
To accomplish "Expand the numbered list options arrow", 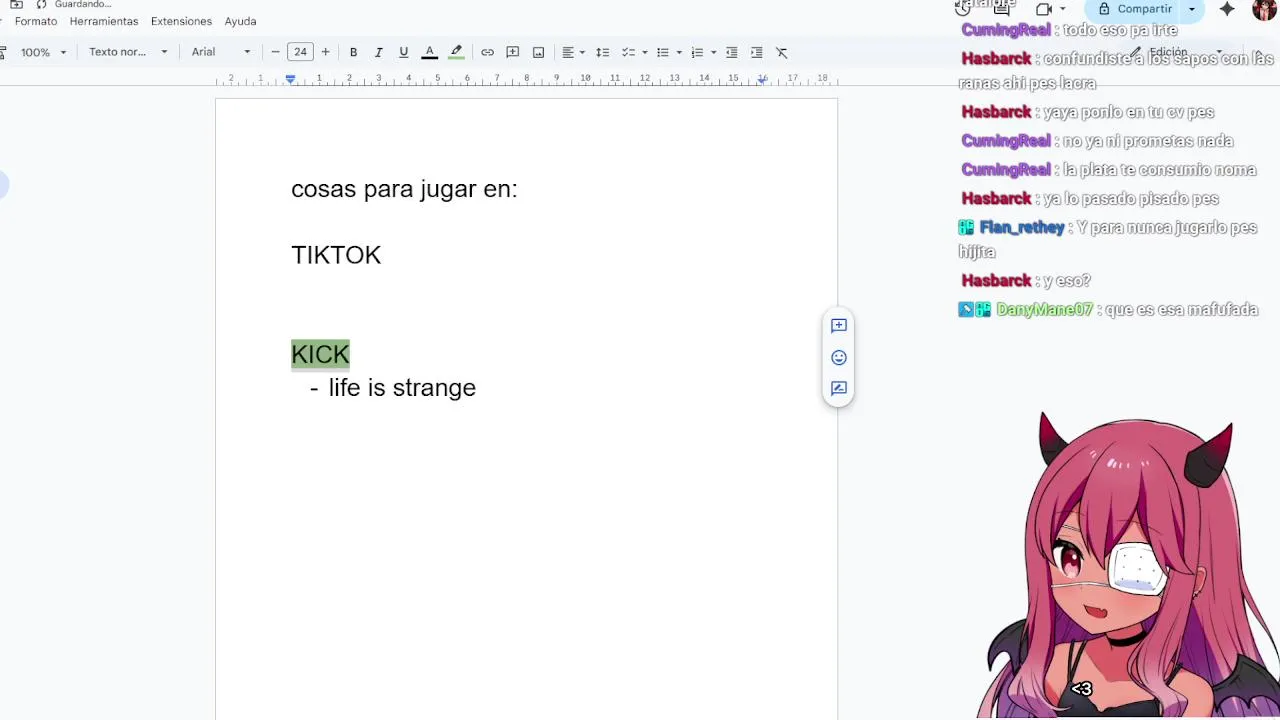I will [x=713, y=52].
